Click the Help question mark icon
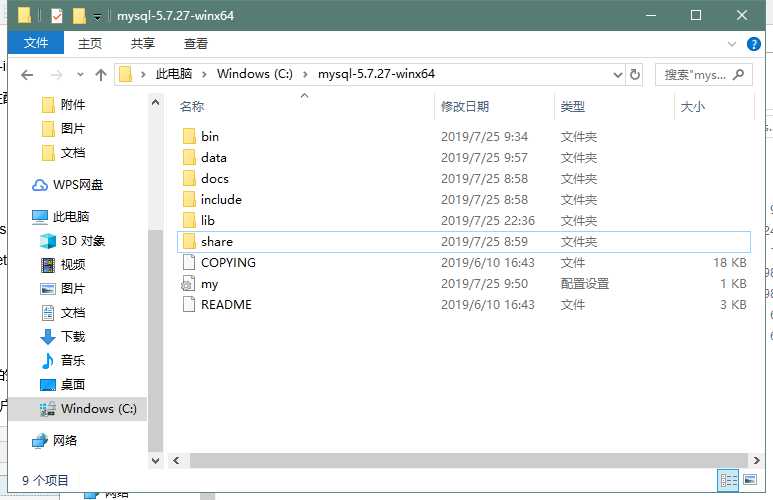 [753, 44]
